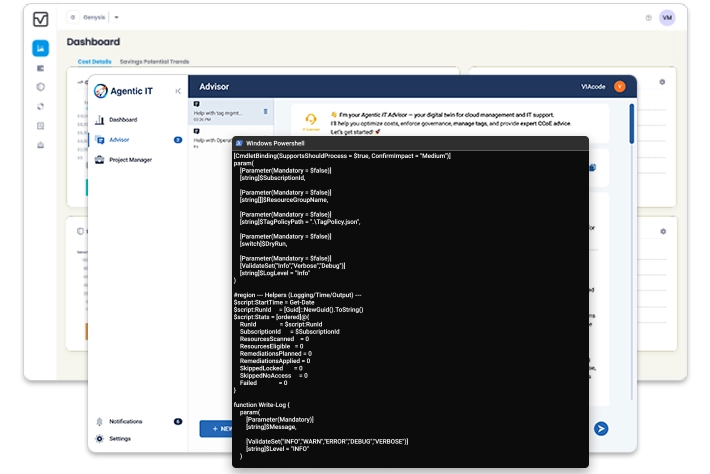Click the Advisor chat vertical scrollbar
Viewport: 710px width, 474px height.
[631, 125]
